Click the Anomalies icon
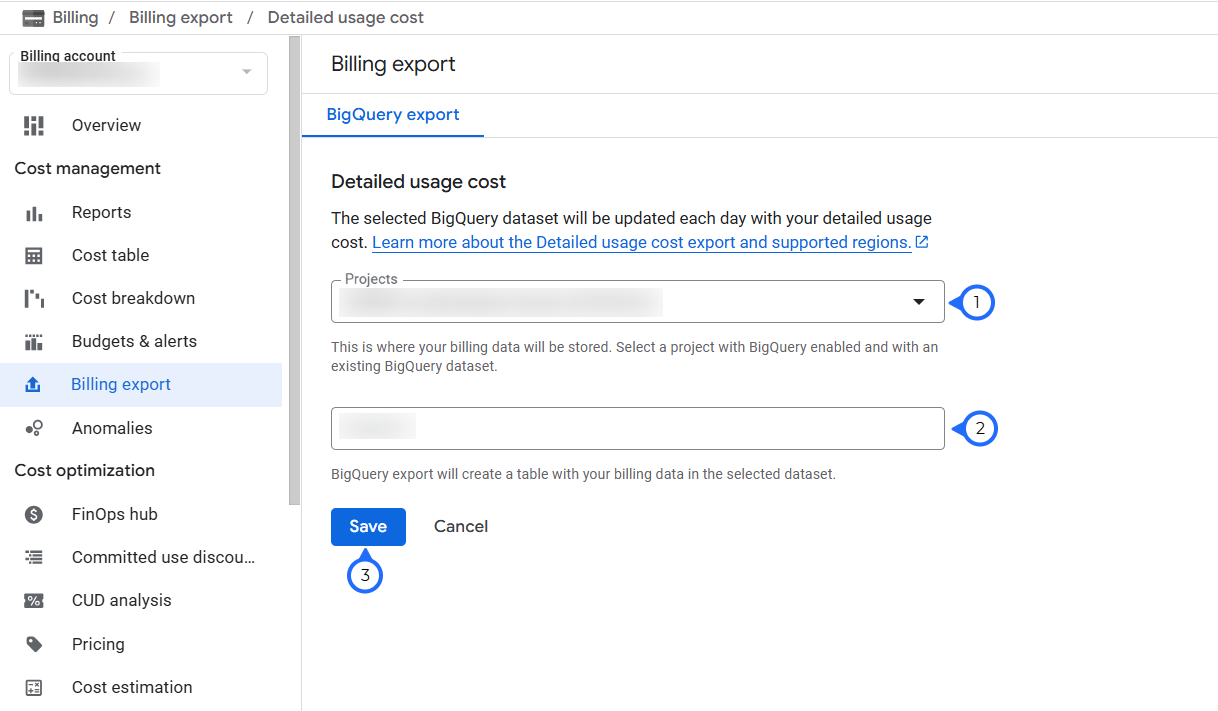Image resolution: width=1218 pixels, height=711 pixels. point(34,428)
